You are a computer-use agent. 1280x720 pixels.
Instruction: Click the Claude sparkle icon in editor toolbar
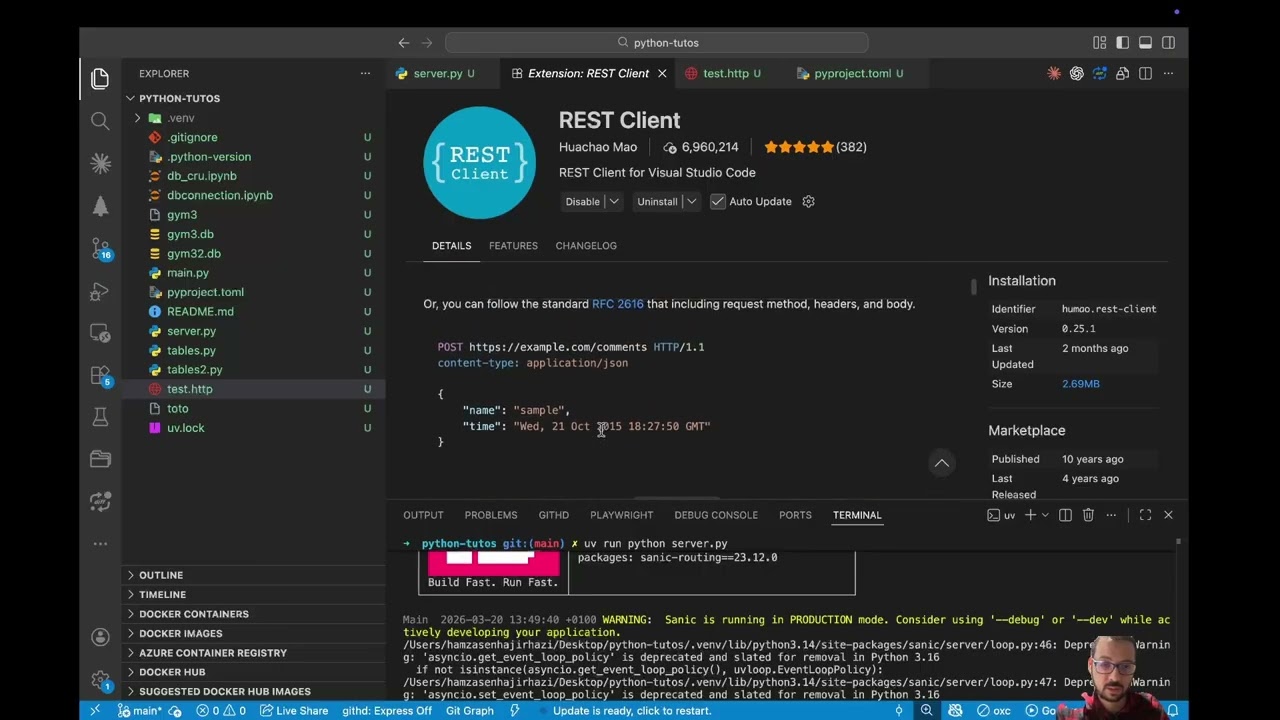[1053, 73]
